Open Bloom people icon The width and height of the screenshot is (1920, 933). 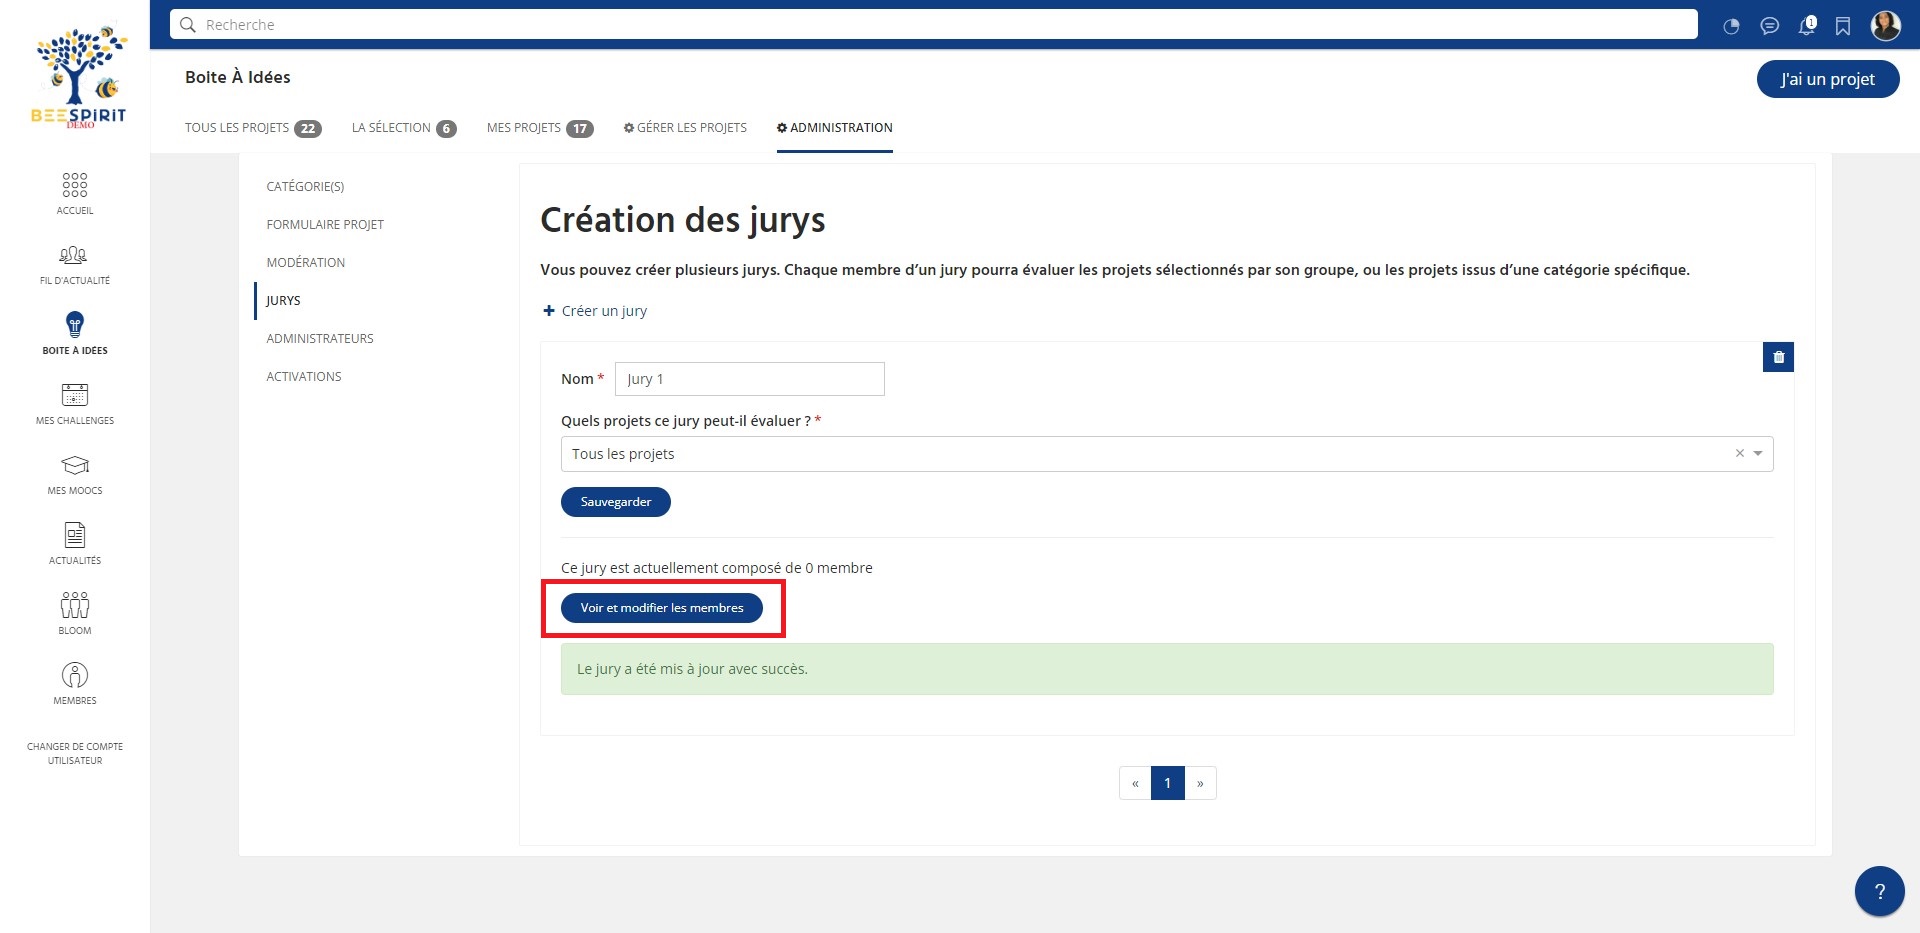click(x=75, y=605)
